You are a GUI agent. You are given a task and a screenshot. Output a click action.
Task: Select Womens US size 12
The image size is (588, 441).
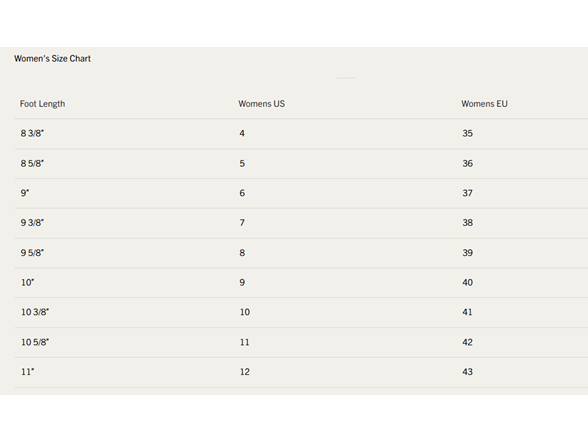tap(244, 372)
